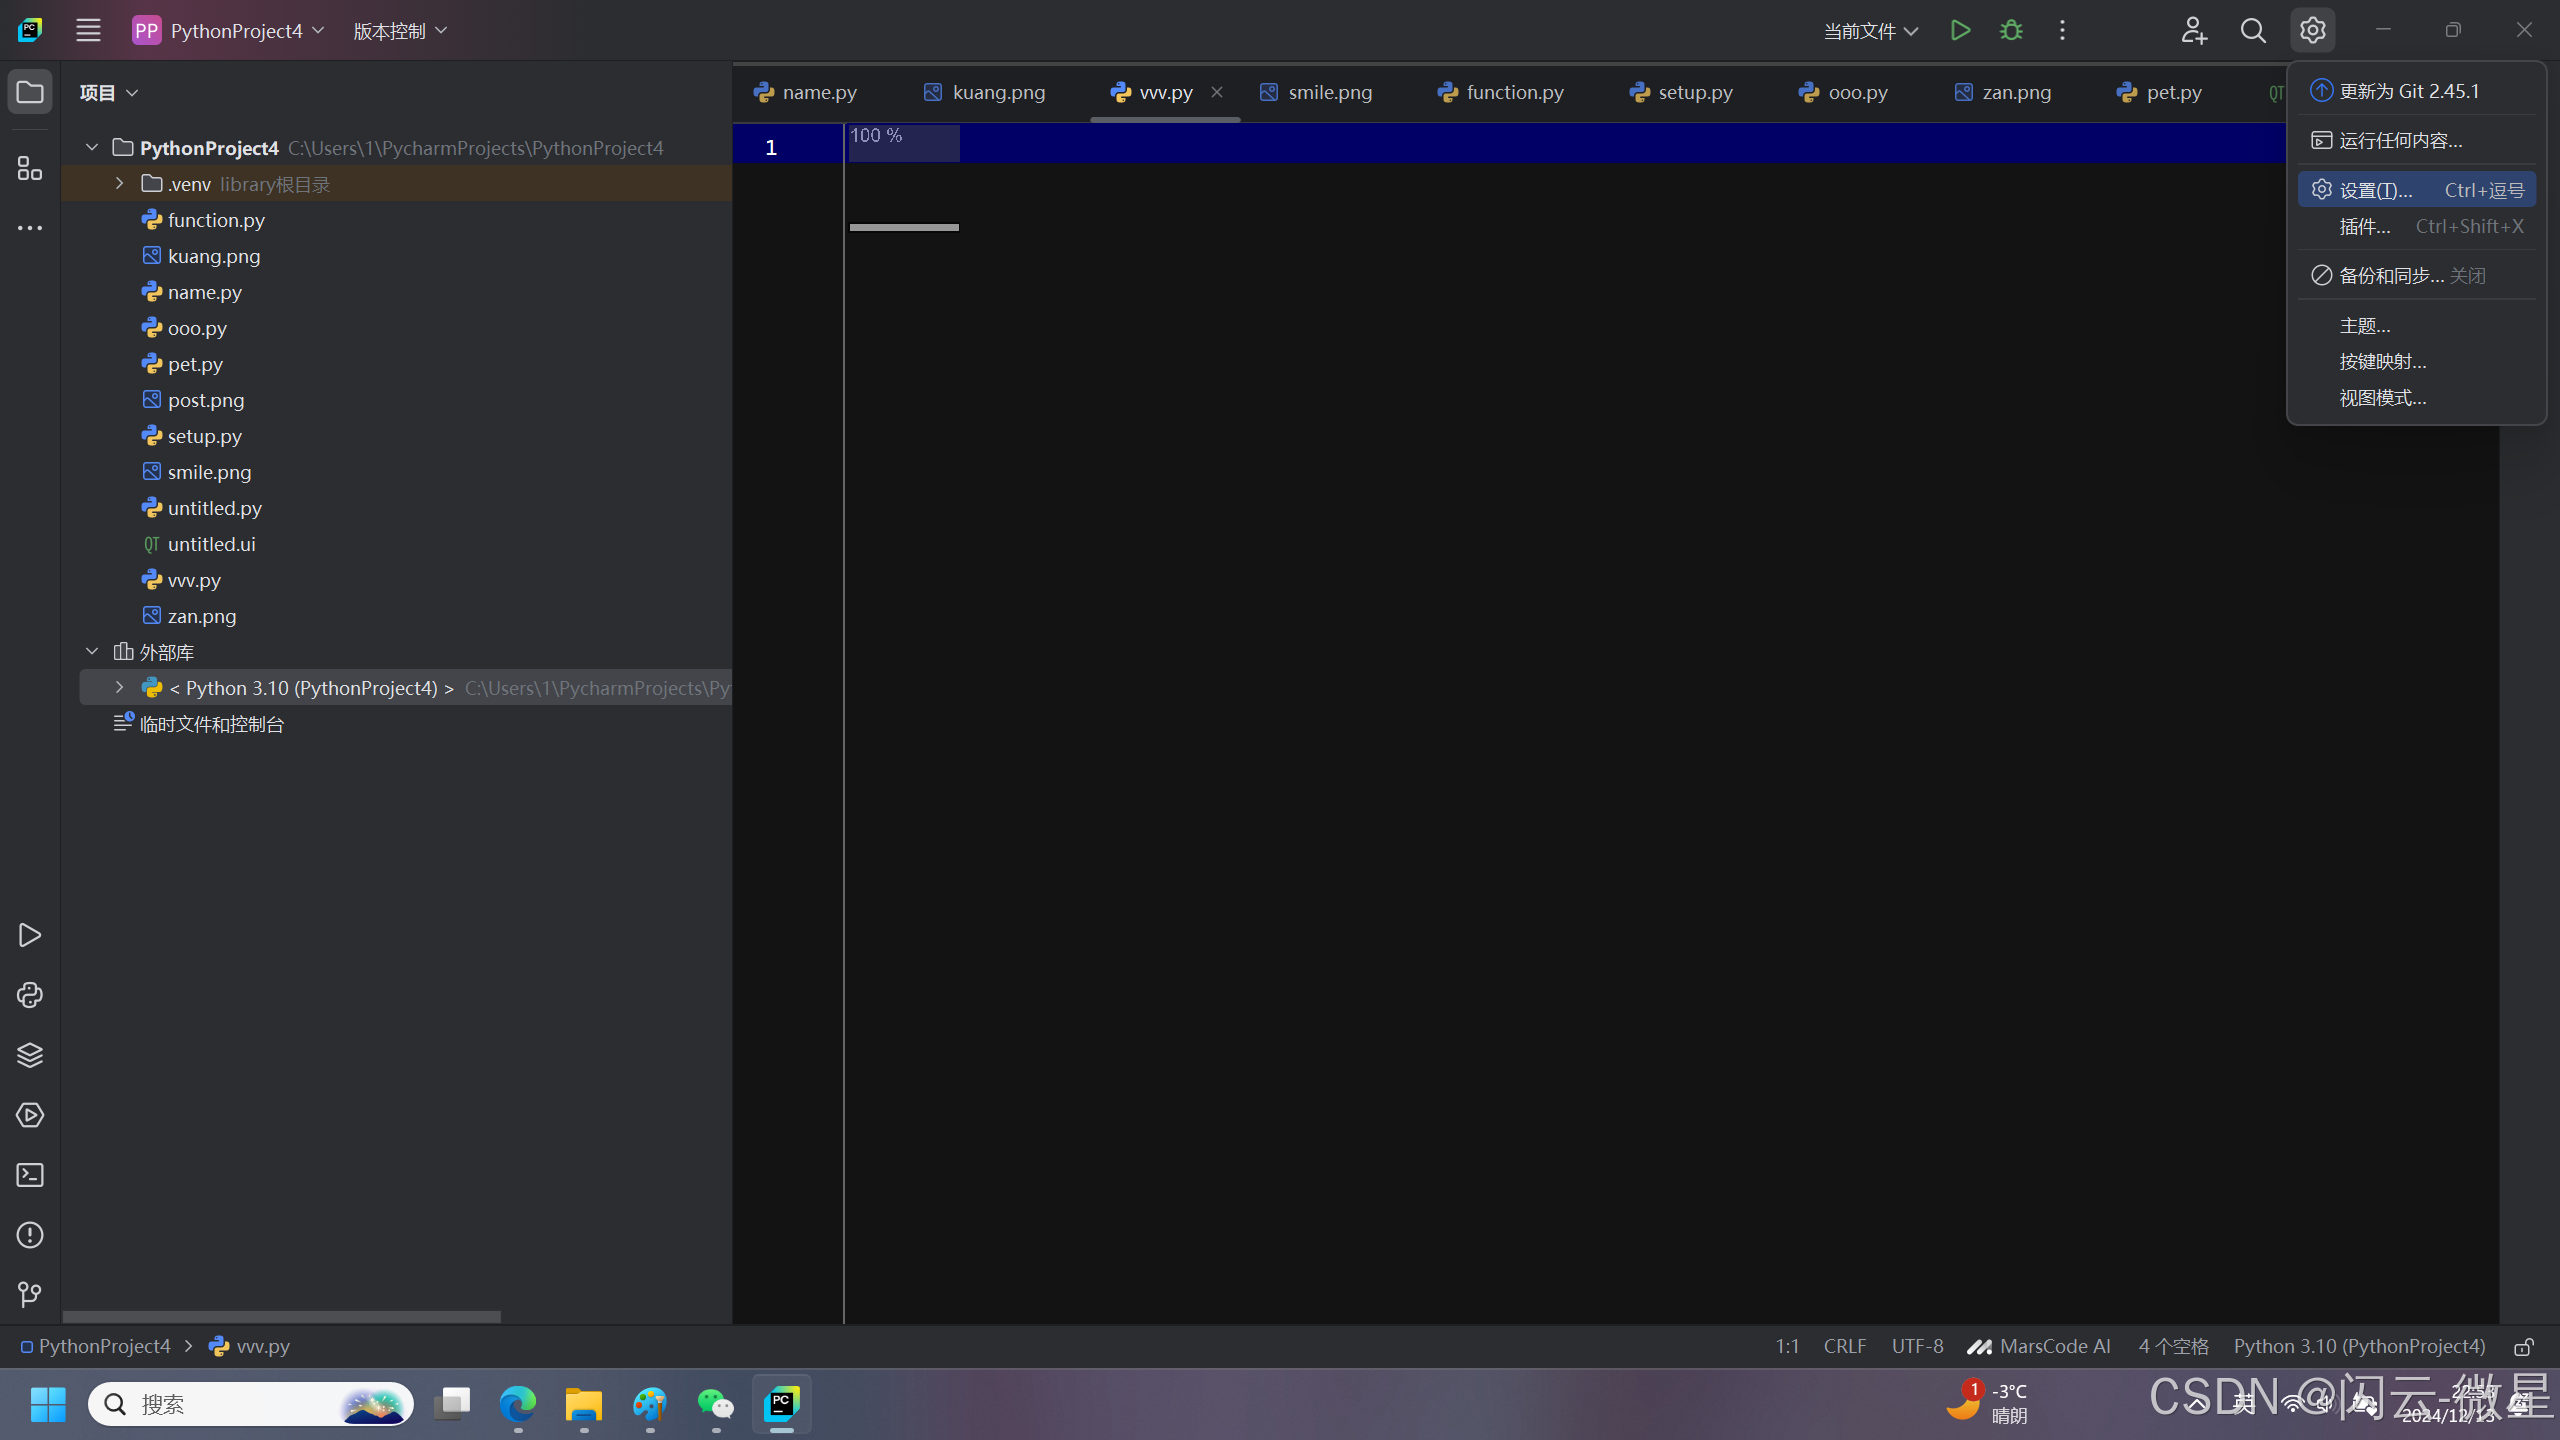
Task: Open the Git version control tool window
Action: [x=30, y=1295]
